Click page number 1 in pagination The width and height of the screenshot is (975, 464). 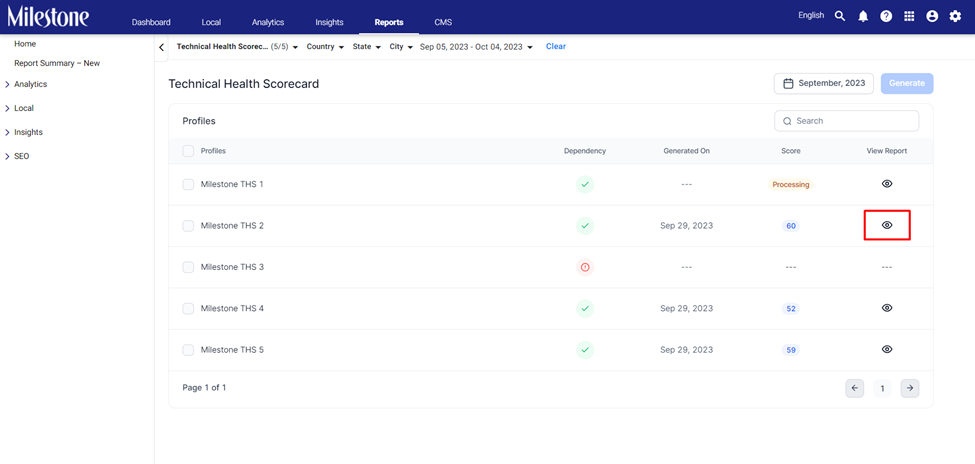(882, 388)
